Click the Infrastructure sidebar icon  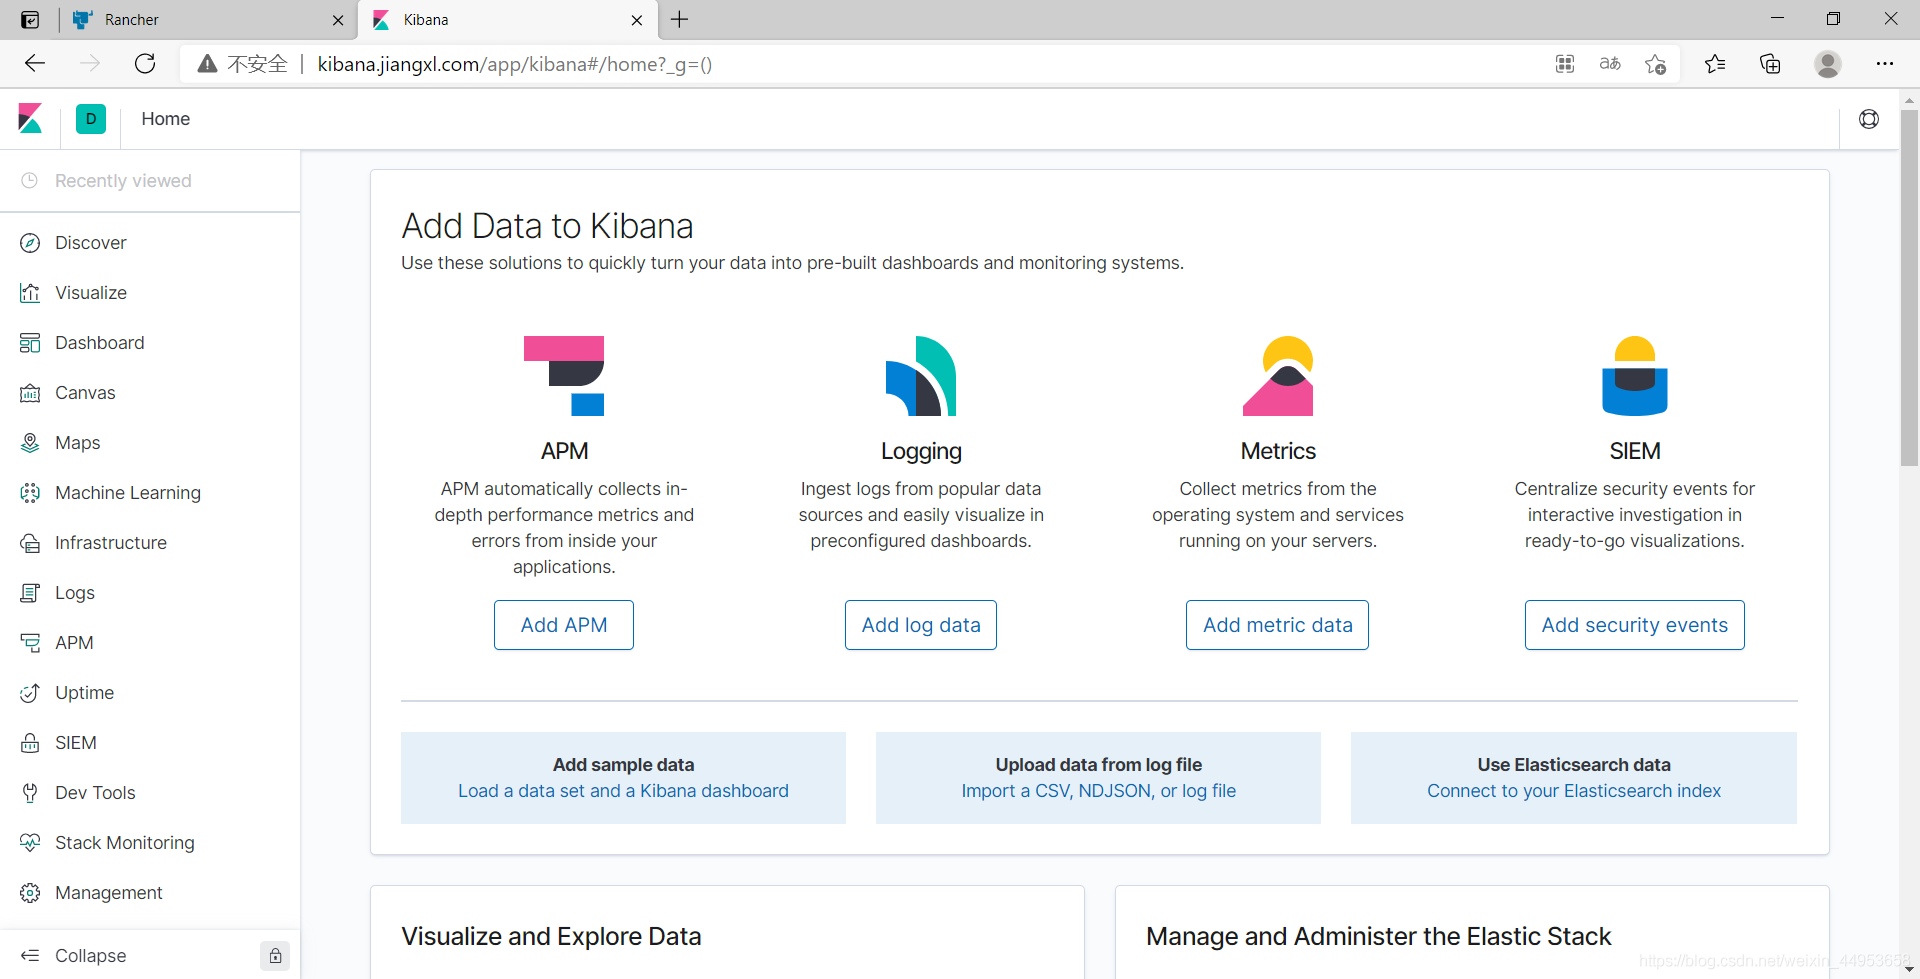(x=30, y=543)
